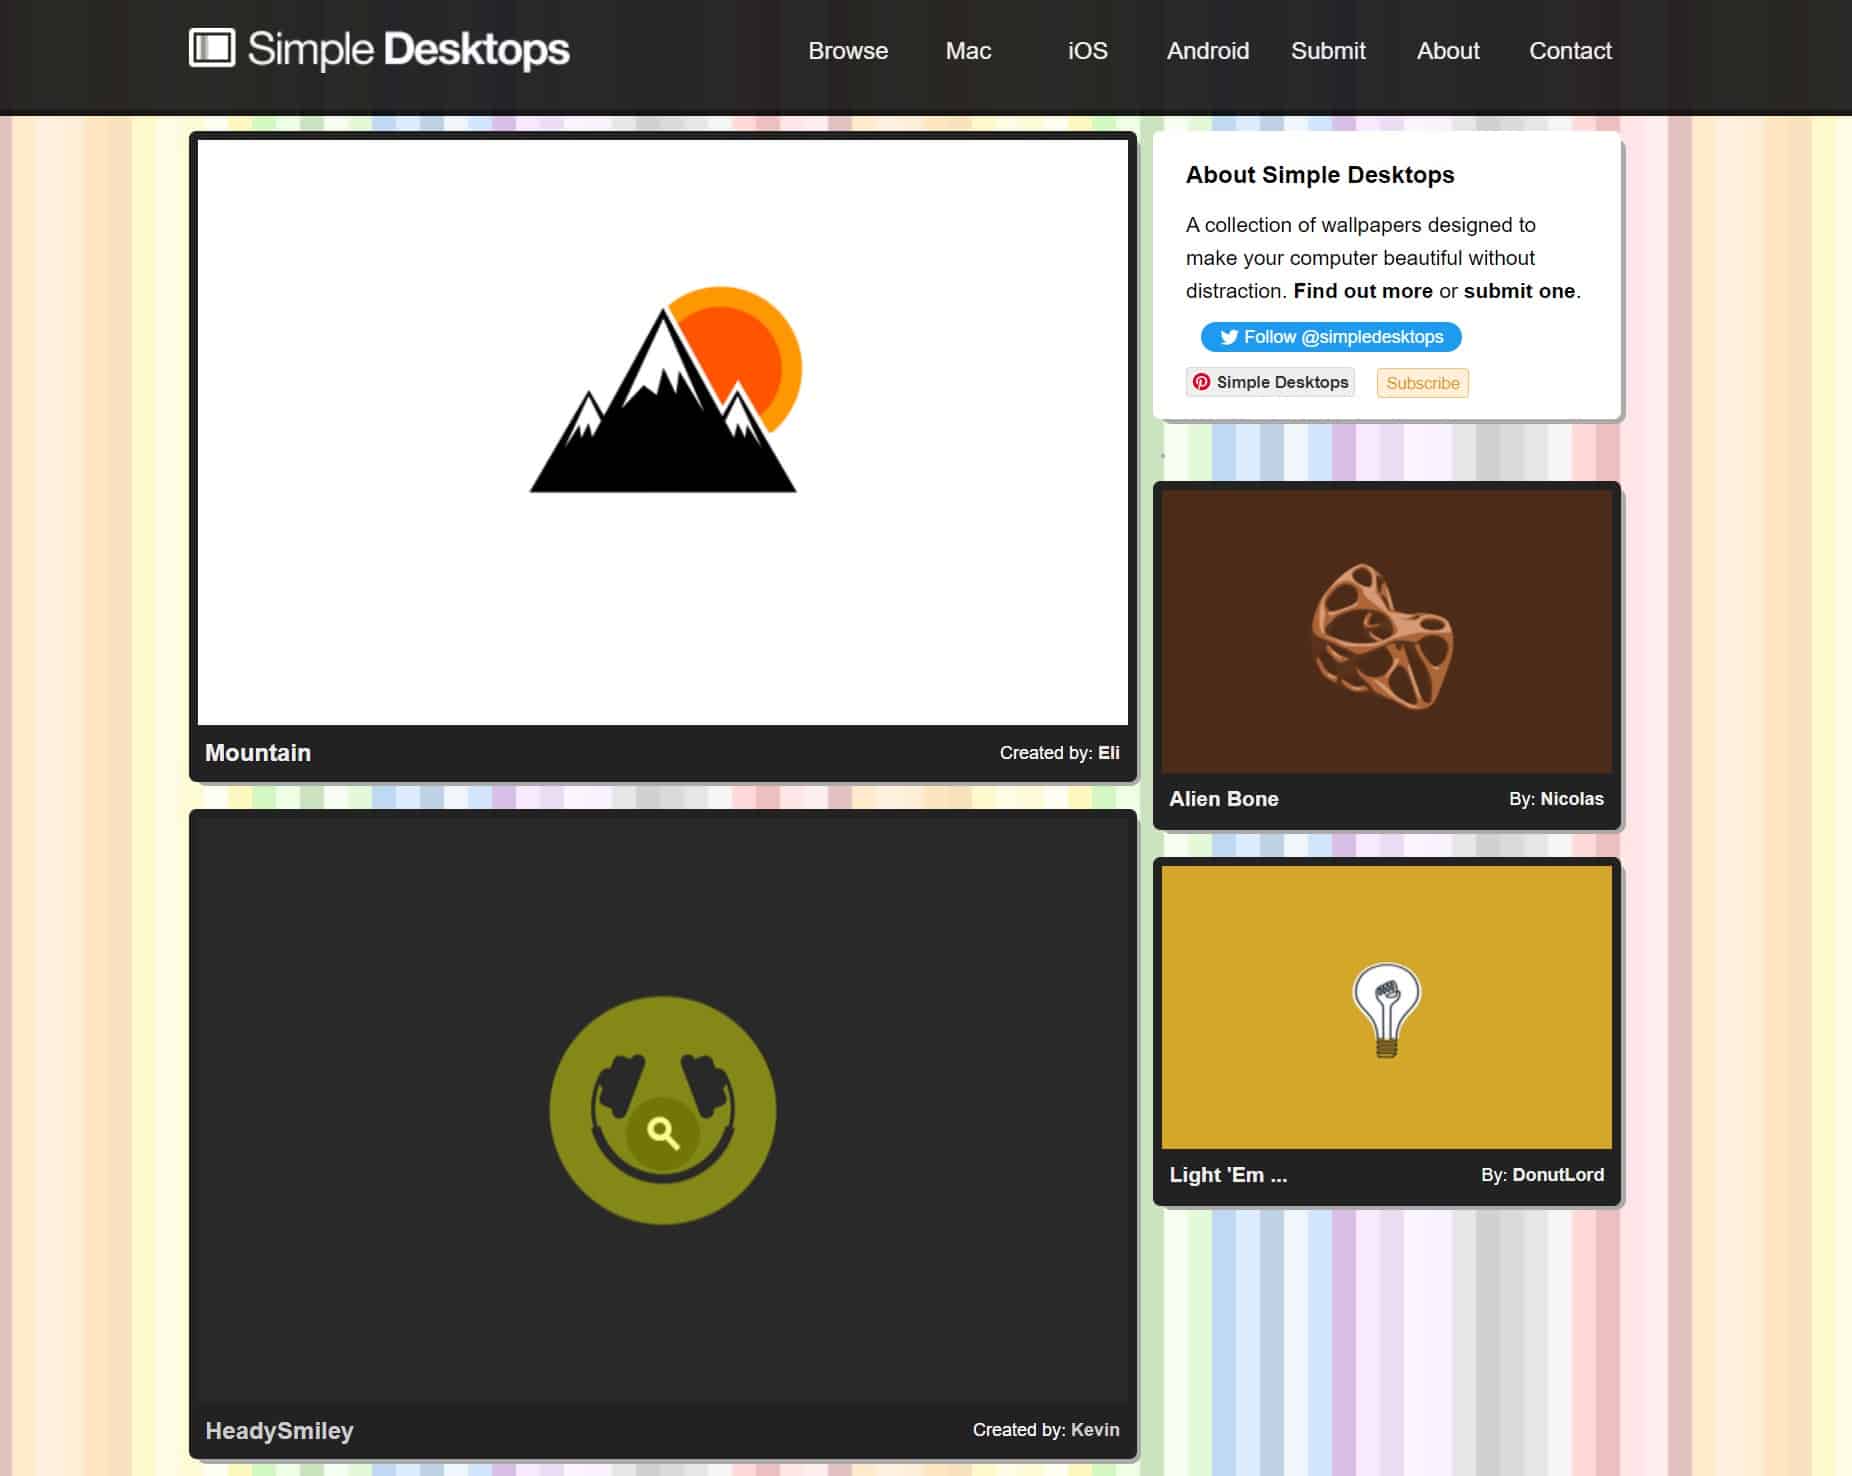Screen dimensions: 1852x1476
Task: Go to the Mac section
Action: click(968, 51)
